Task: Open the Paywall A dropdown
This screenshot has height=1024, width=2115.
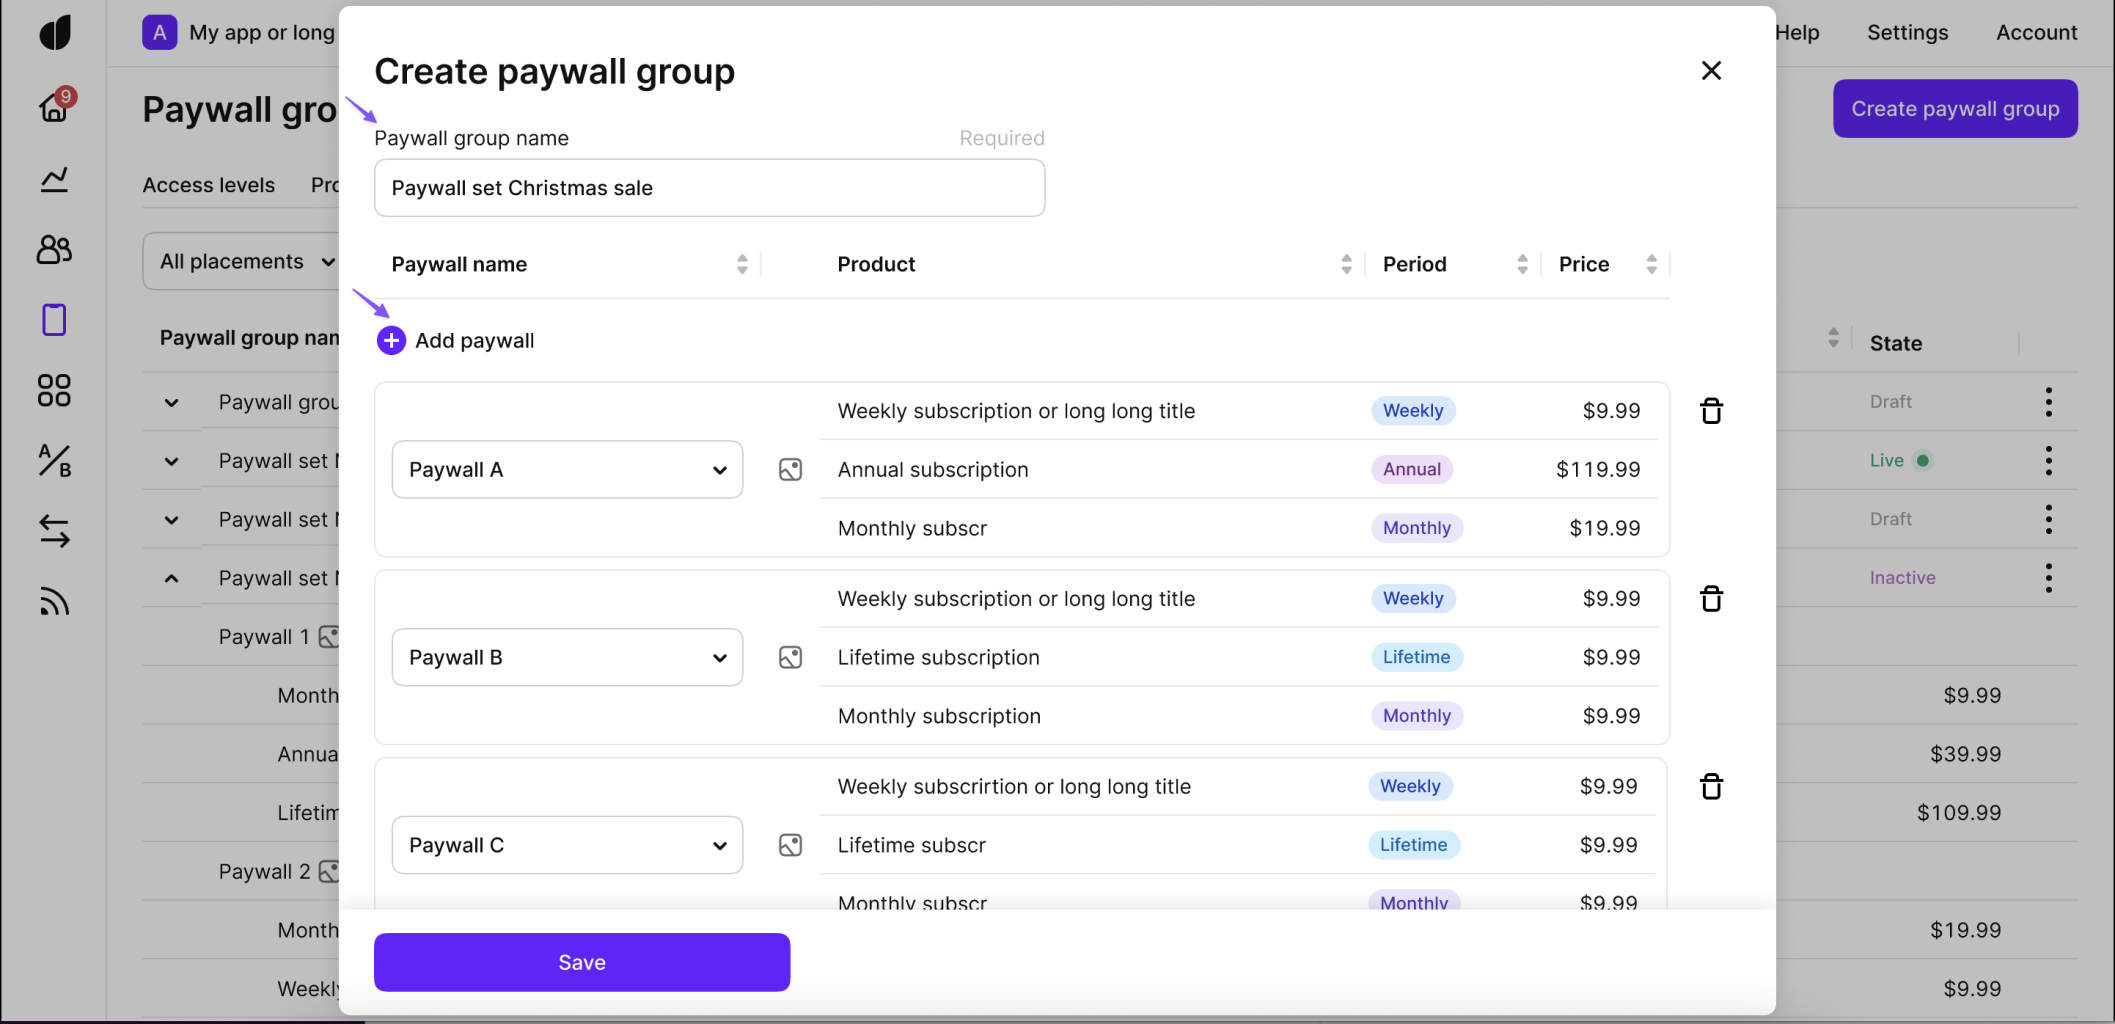Action: pos(567,470)
